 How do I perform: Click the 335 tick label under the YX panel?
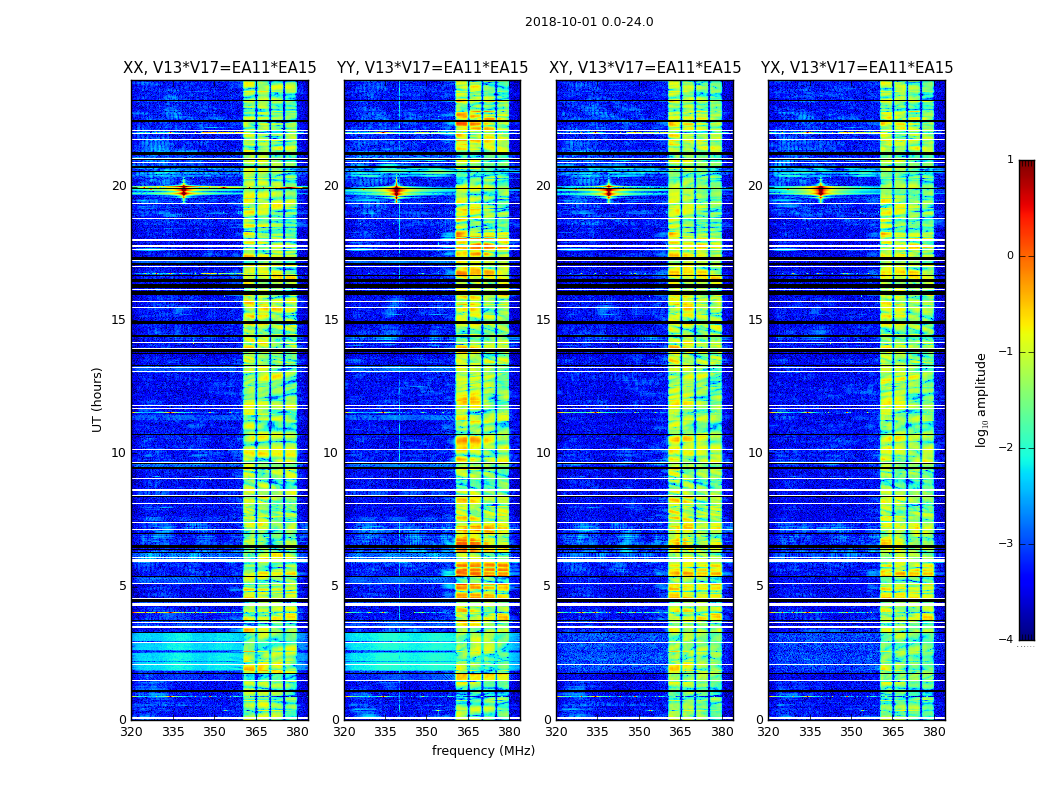tap(810, 732)
